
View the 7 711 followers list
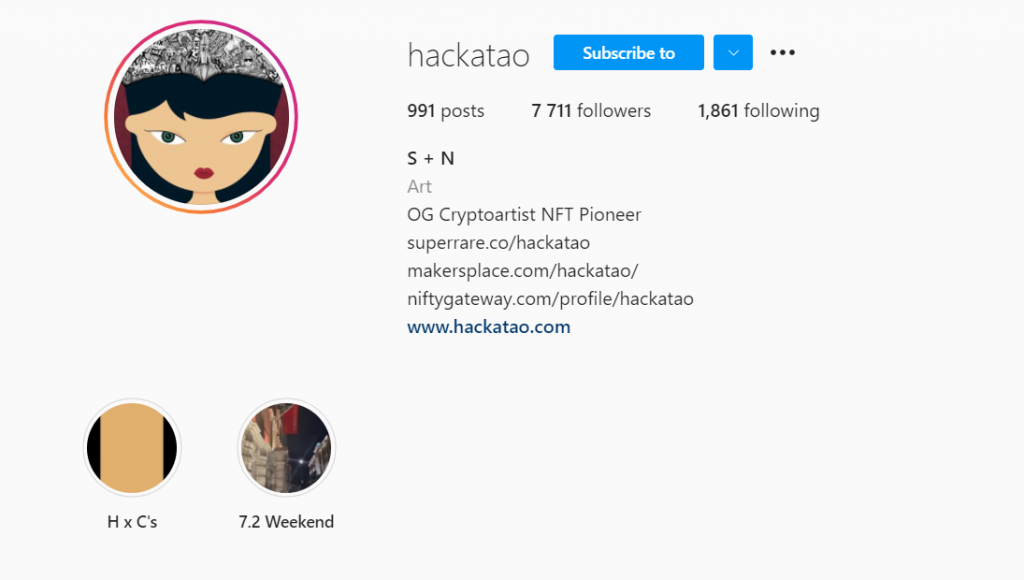pyautogui.click(x=591, y=111)
